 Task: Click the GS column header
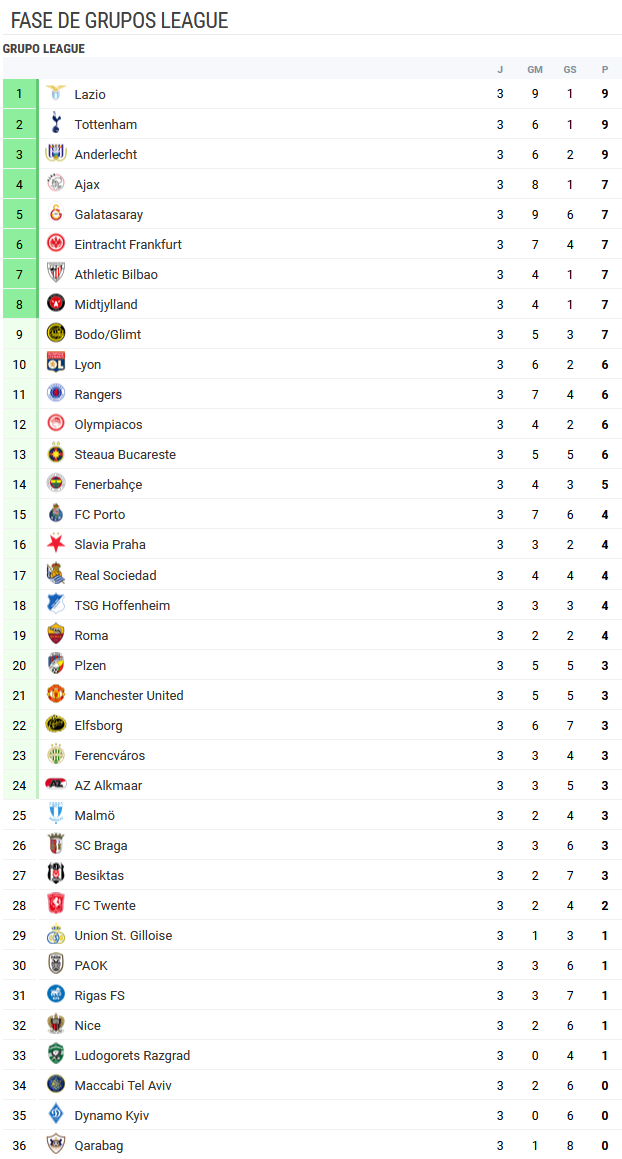tap(570, 69)
